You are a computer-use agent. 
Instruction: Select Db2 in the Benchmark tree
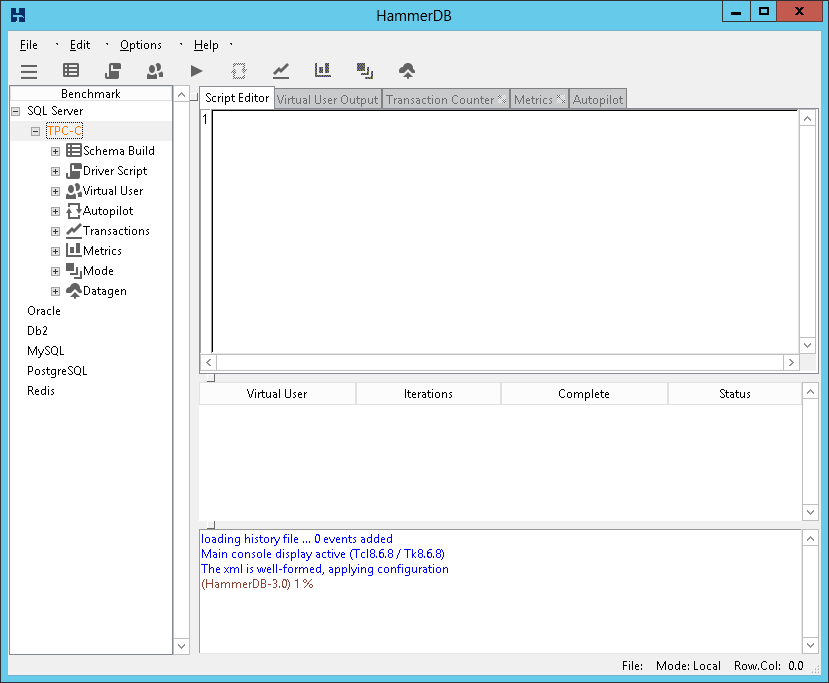click(x=38, y=331)
